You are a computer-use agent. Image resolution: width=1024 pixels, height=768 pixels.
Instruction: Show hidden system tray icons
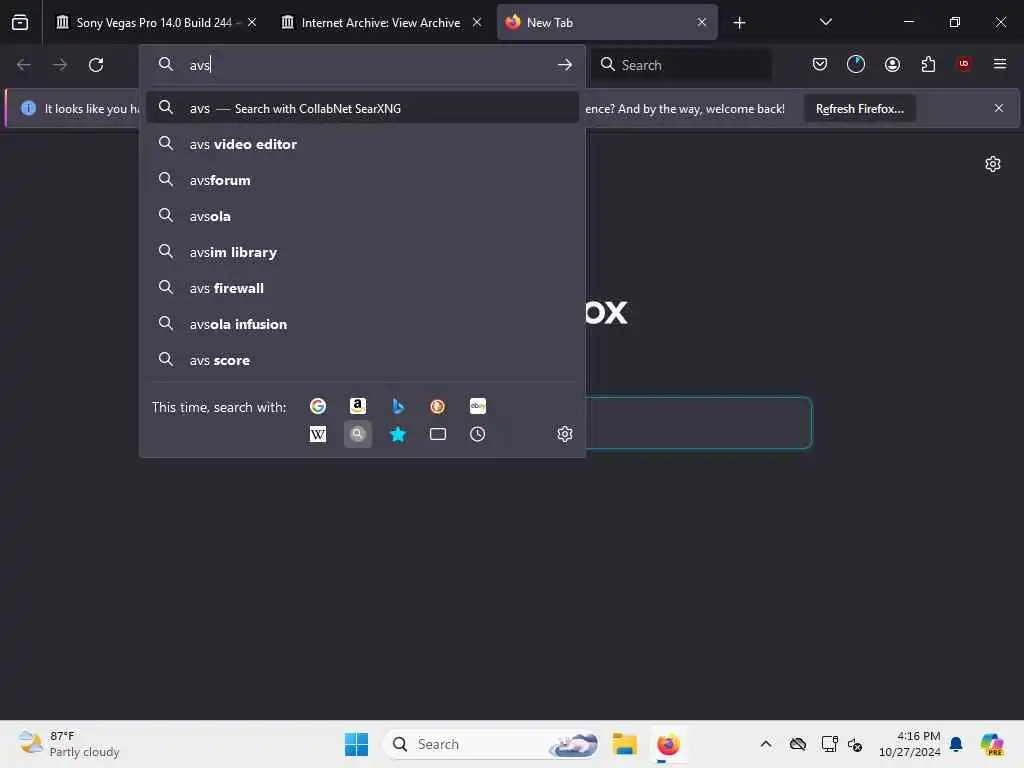pos(766,744)
